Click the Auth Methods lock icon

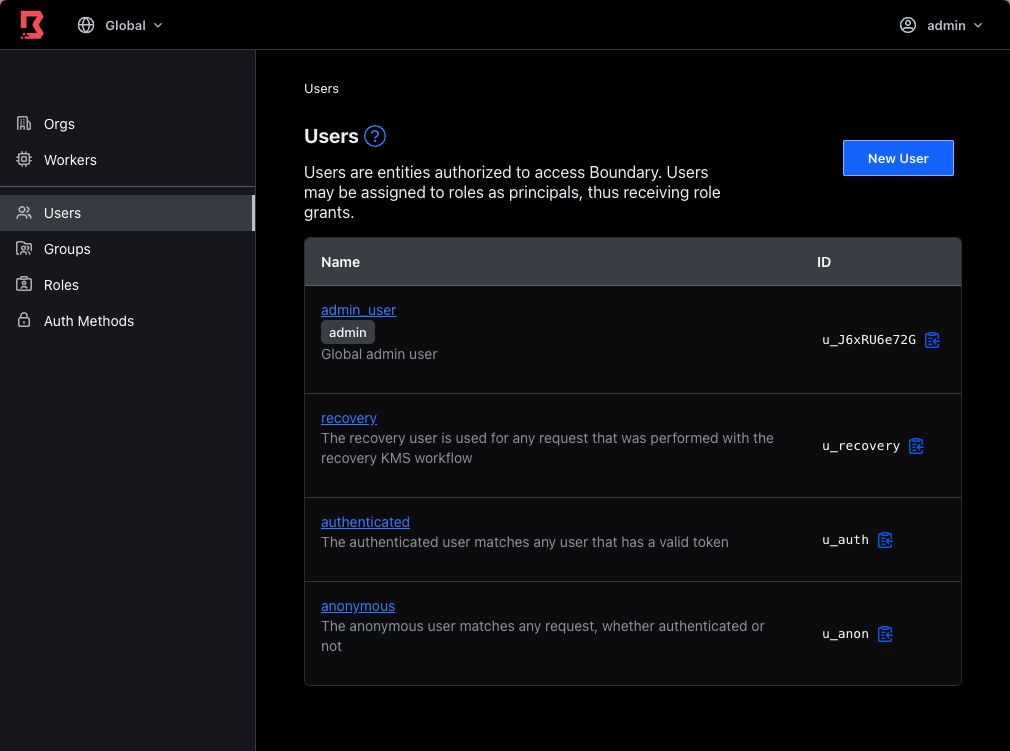tap(24, 320)
